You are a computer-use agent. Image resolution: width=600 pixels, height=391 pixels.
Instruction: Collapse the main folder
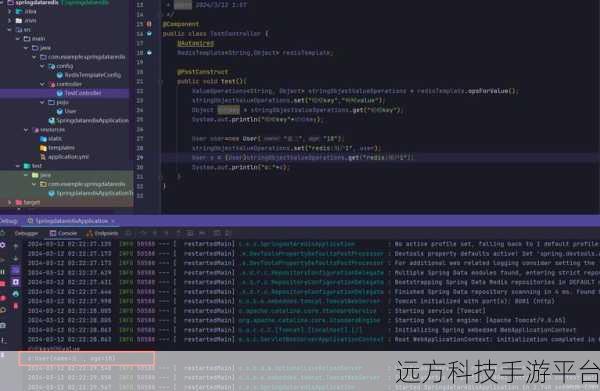tap(18, 39)
